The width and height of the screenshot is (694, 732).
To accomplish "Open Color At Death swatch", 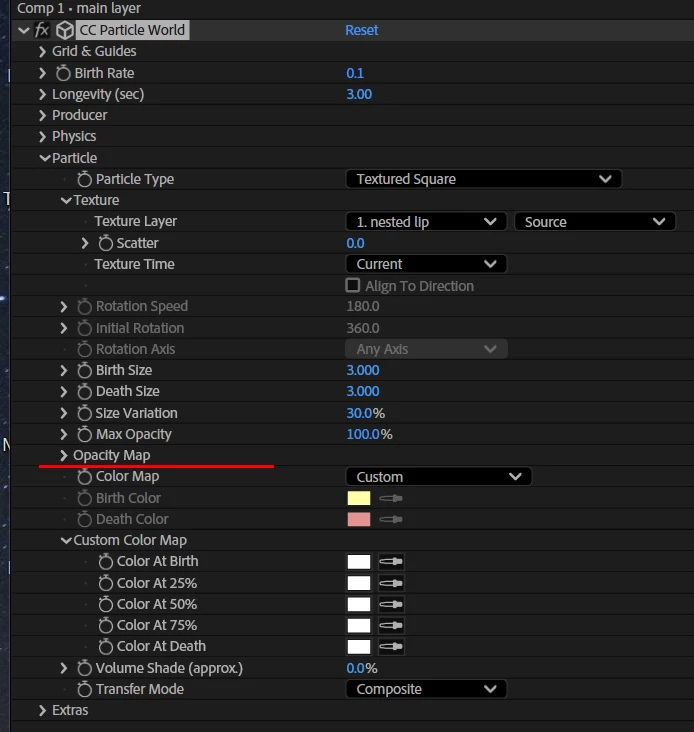I will (359, 647).
